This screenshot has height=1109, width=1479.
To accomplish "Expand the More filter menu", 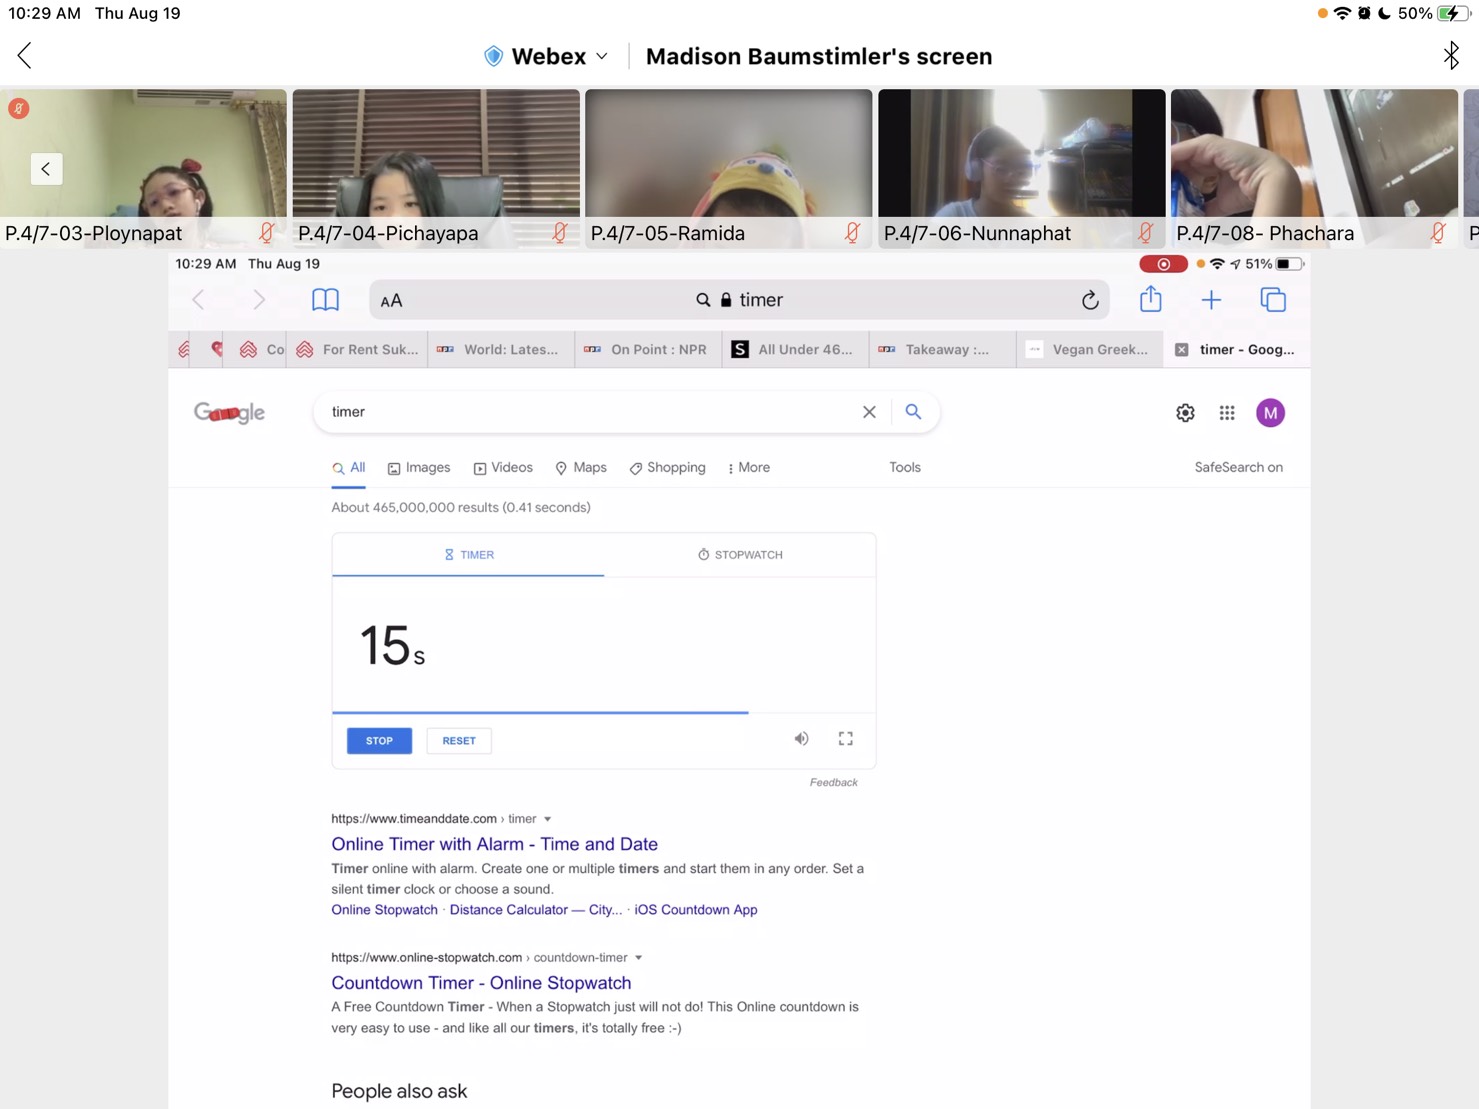I will [749, 468].
